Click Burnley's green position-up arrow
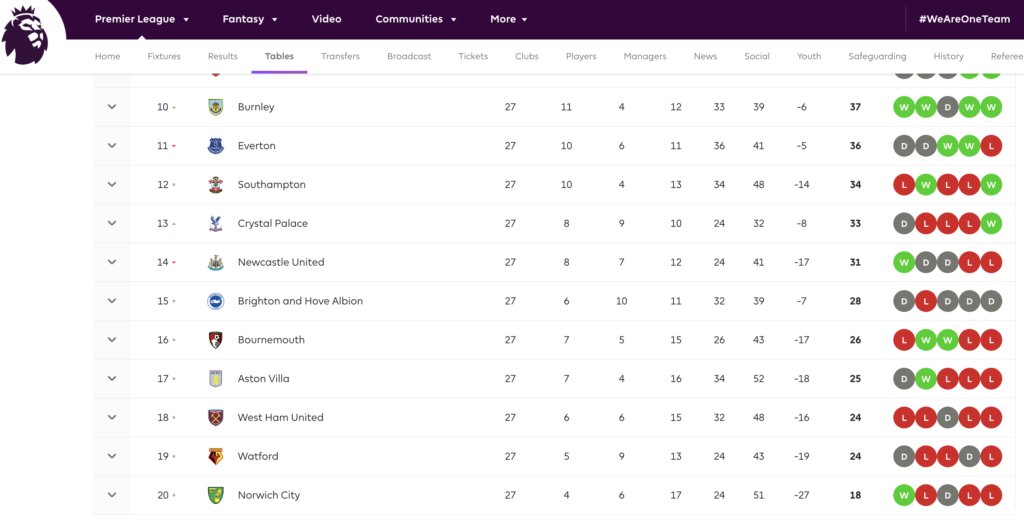The width and height of the screenshot is (1024, 520). [174, 107]
